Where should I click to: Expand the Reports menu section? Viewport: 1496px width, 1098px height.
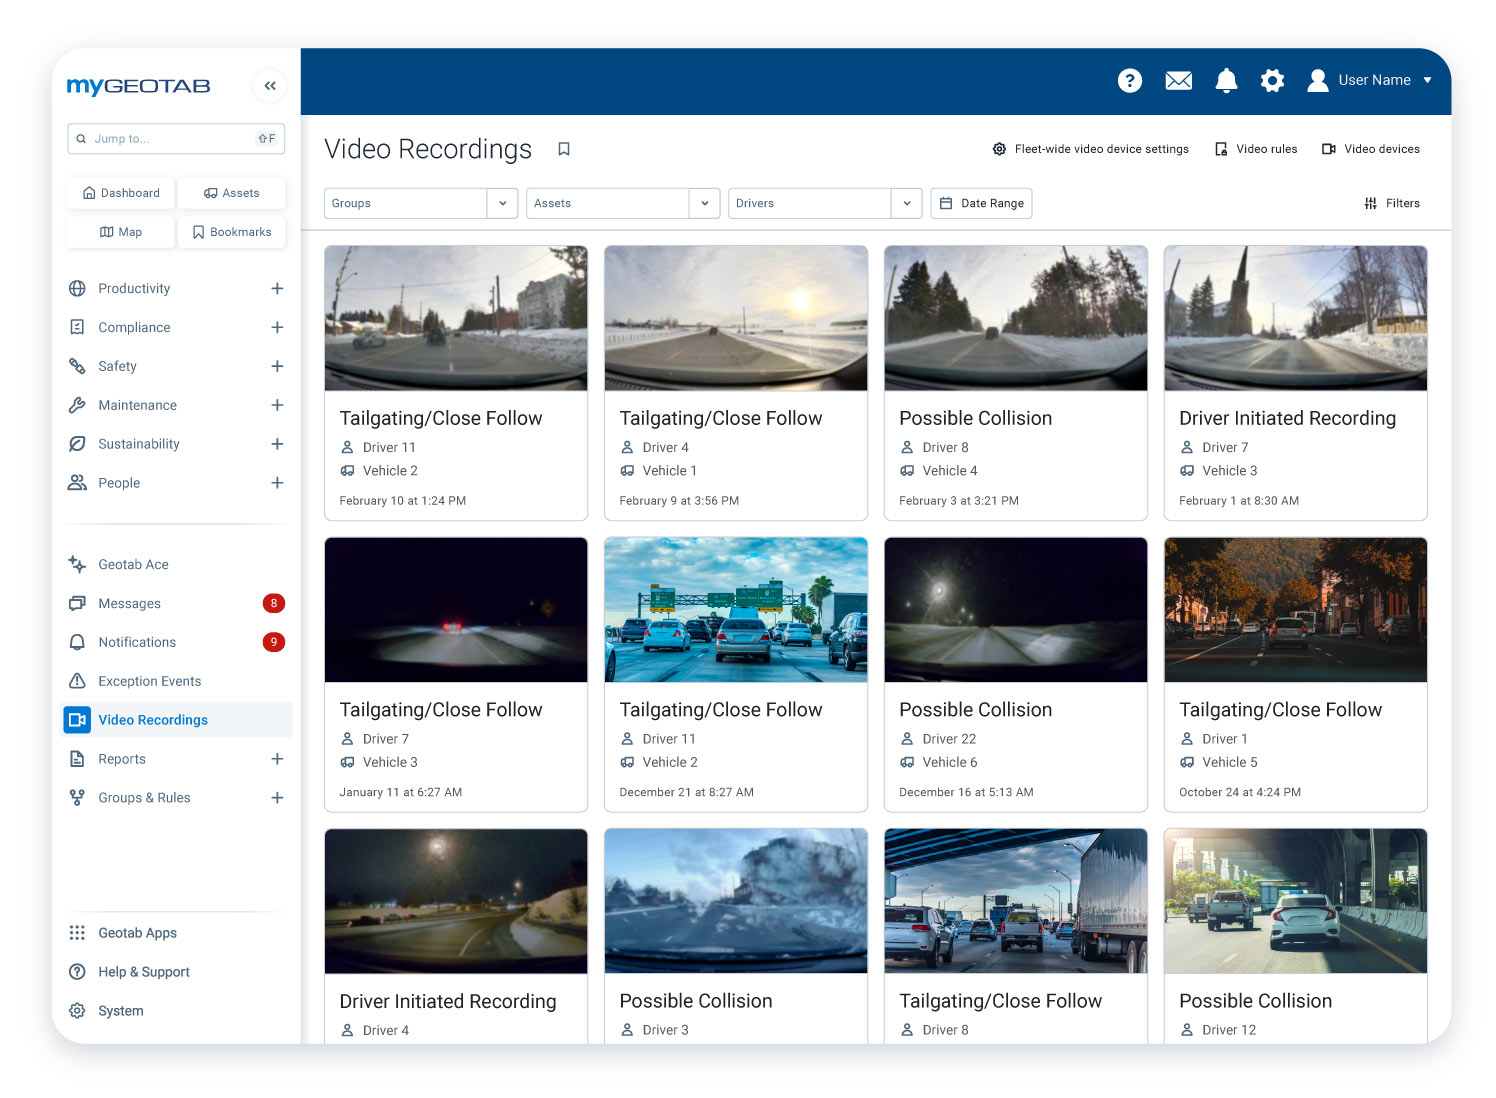[x=277, y=759]
